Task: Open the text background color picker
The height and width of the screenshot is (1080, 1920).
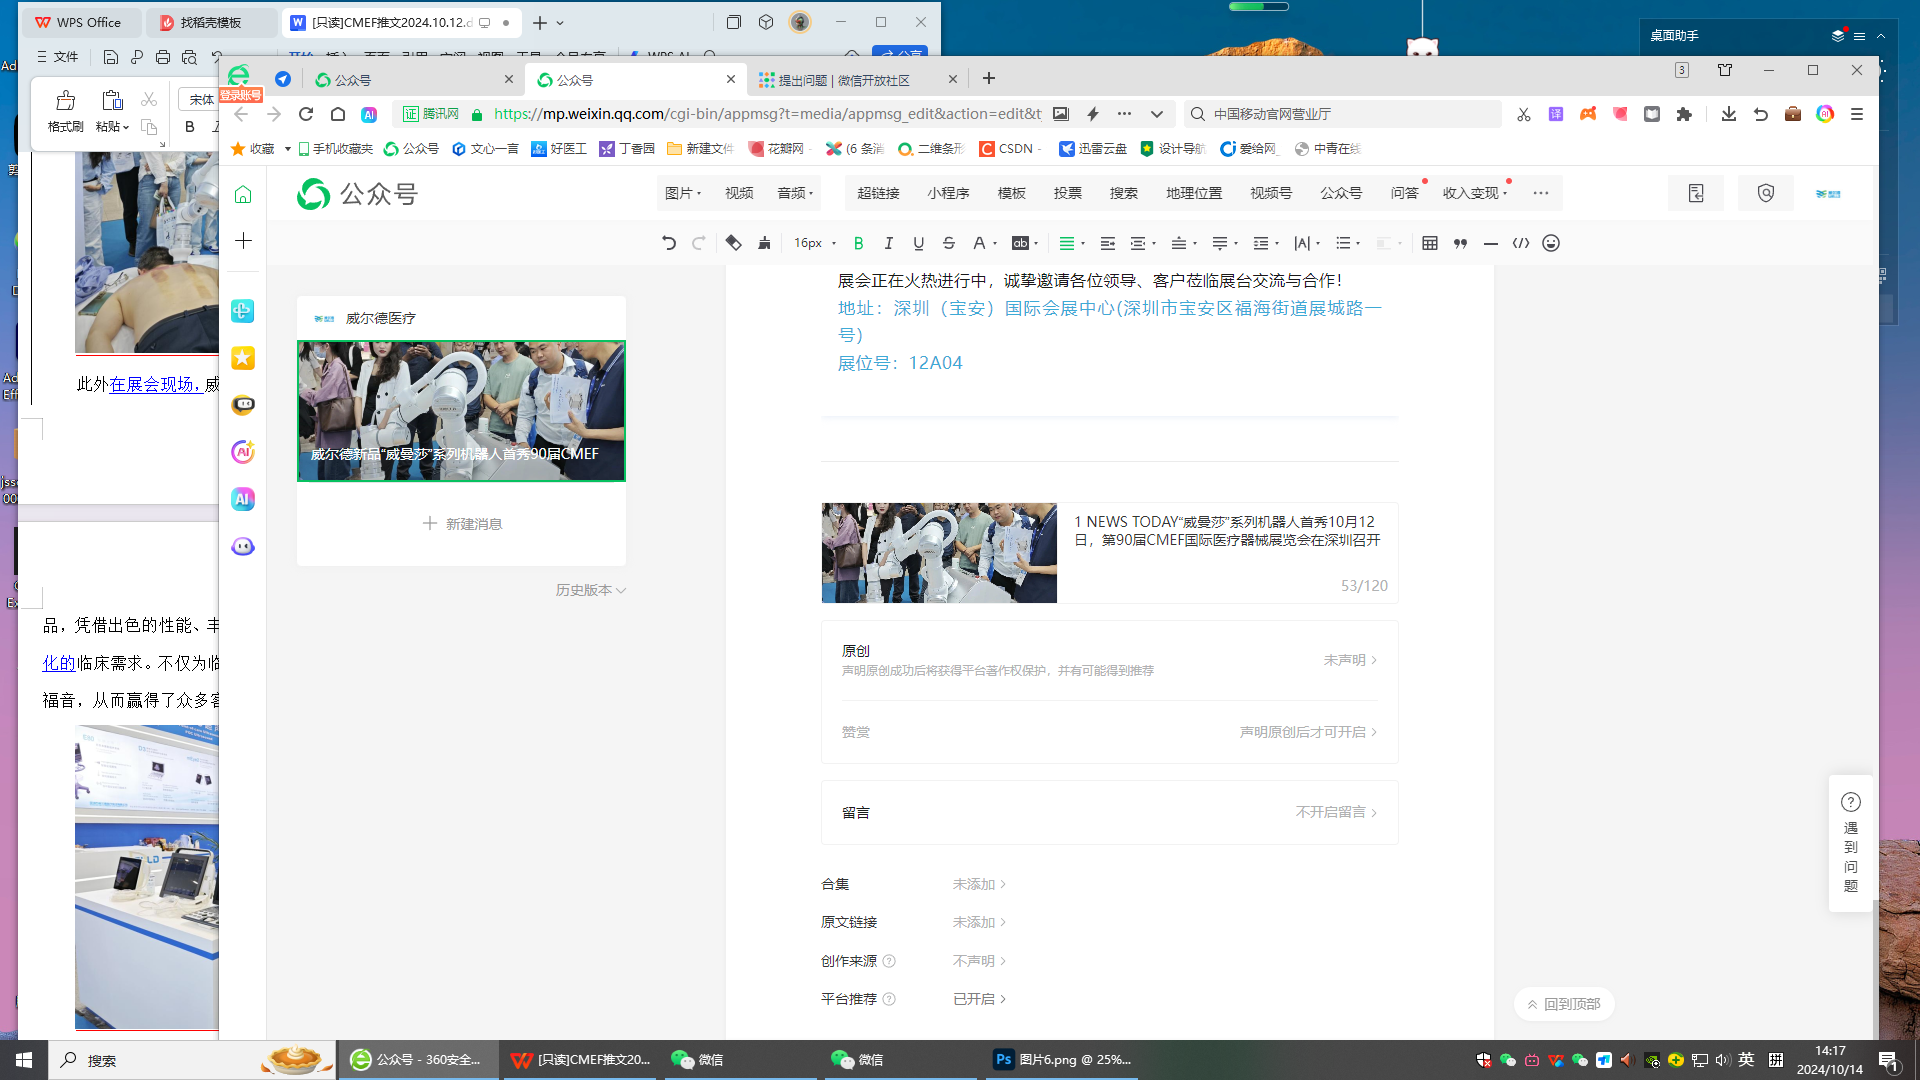Action: pos(1024,243)
